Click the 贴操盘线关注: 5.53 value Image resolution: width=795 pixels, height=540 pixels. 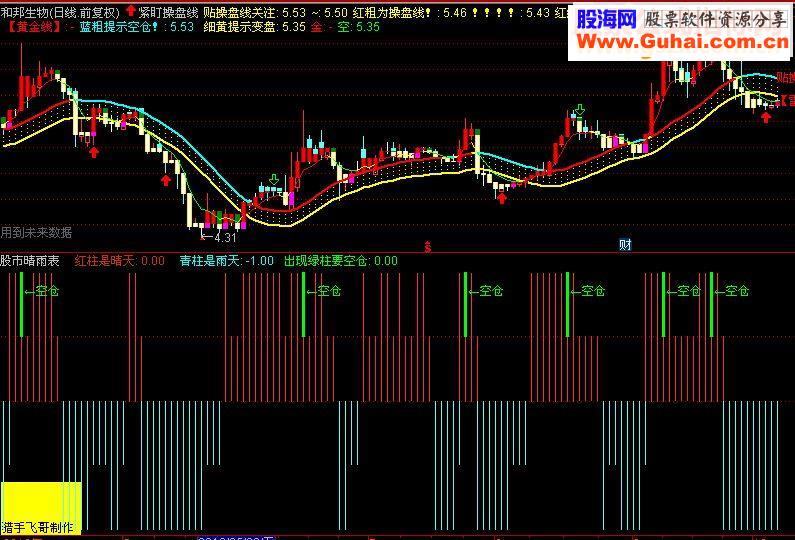(255, 13)
